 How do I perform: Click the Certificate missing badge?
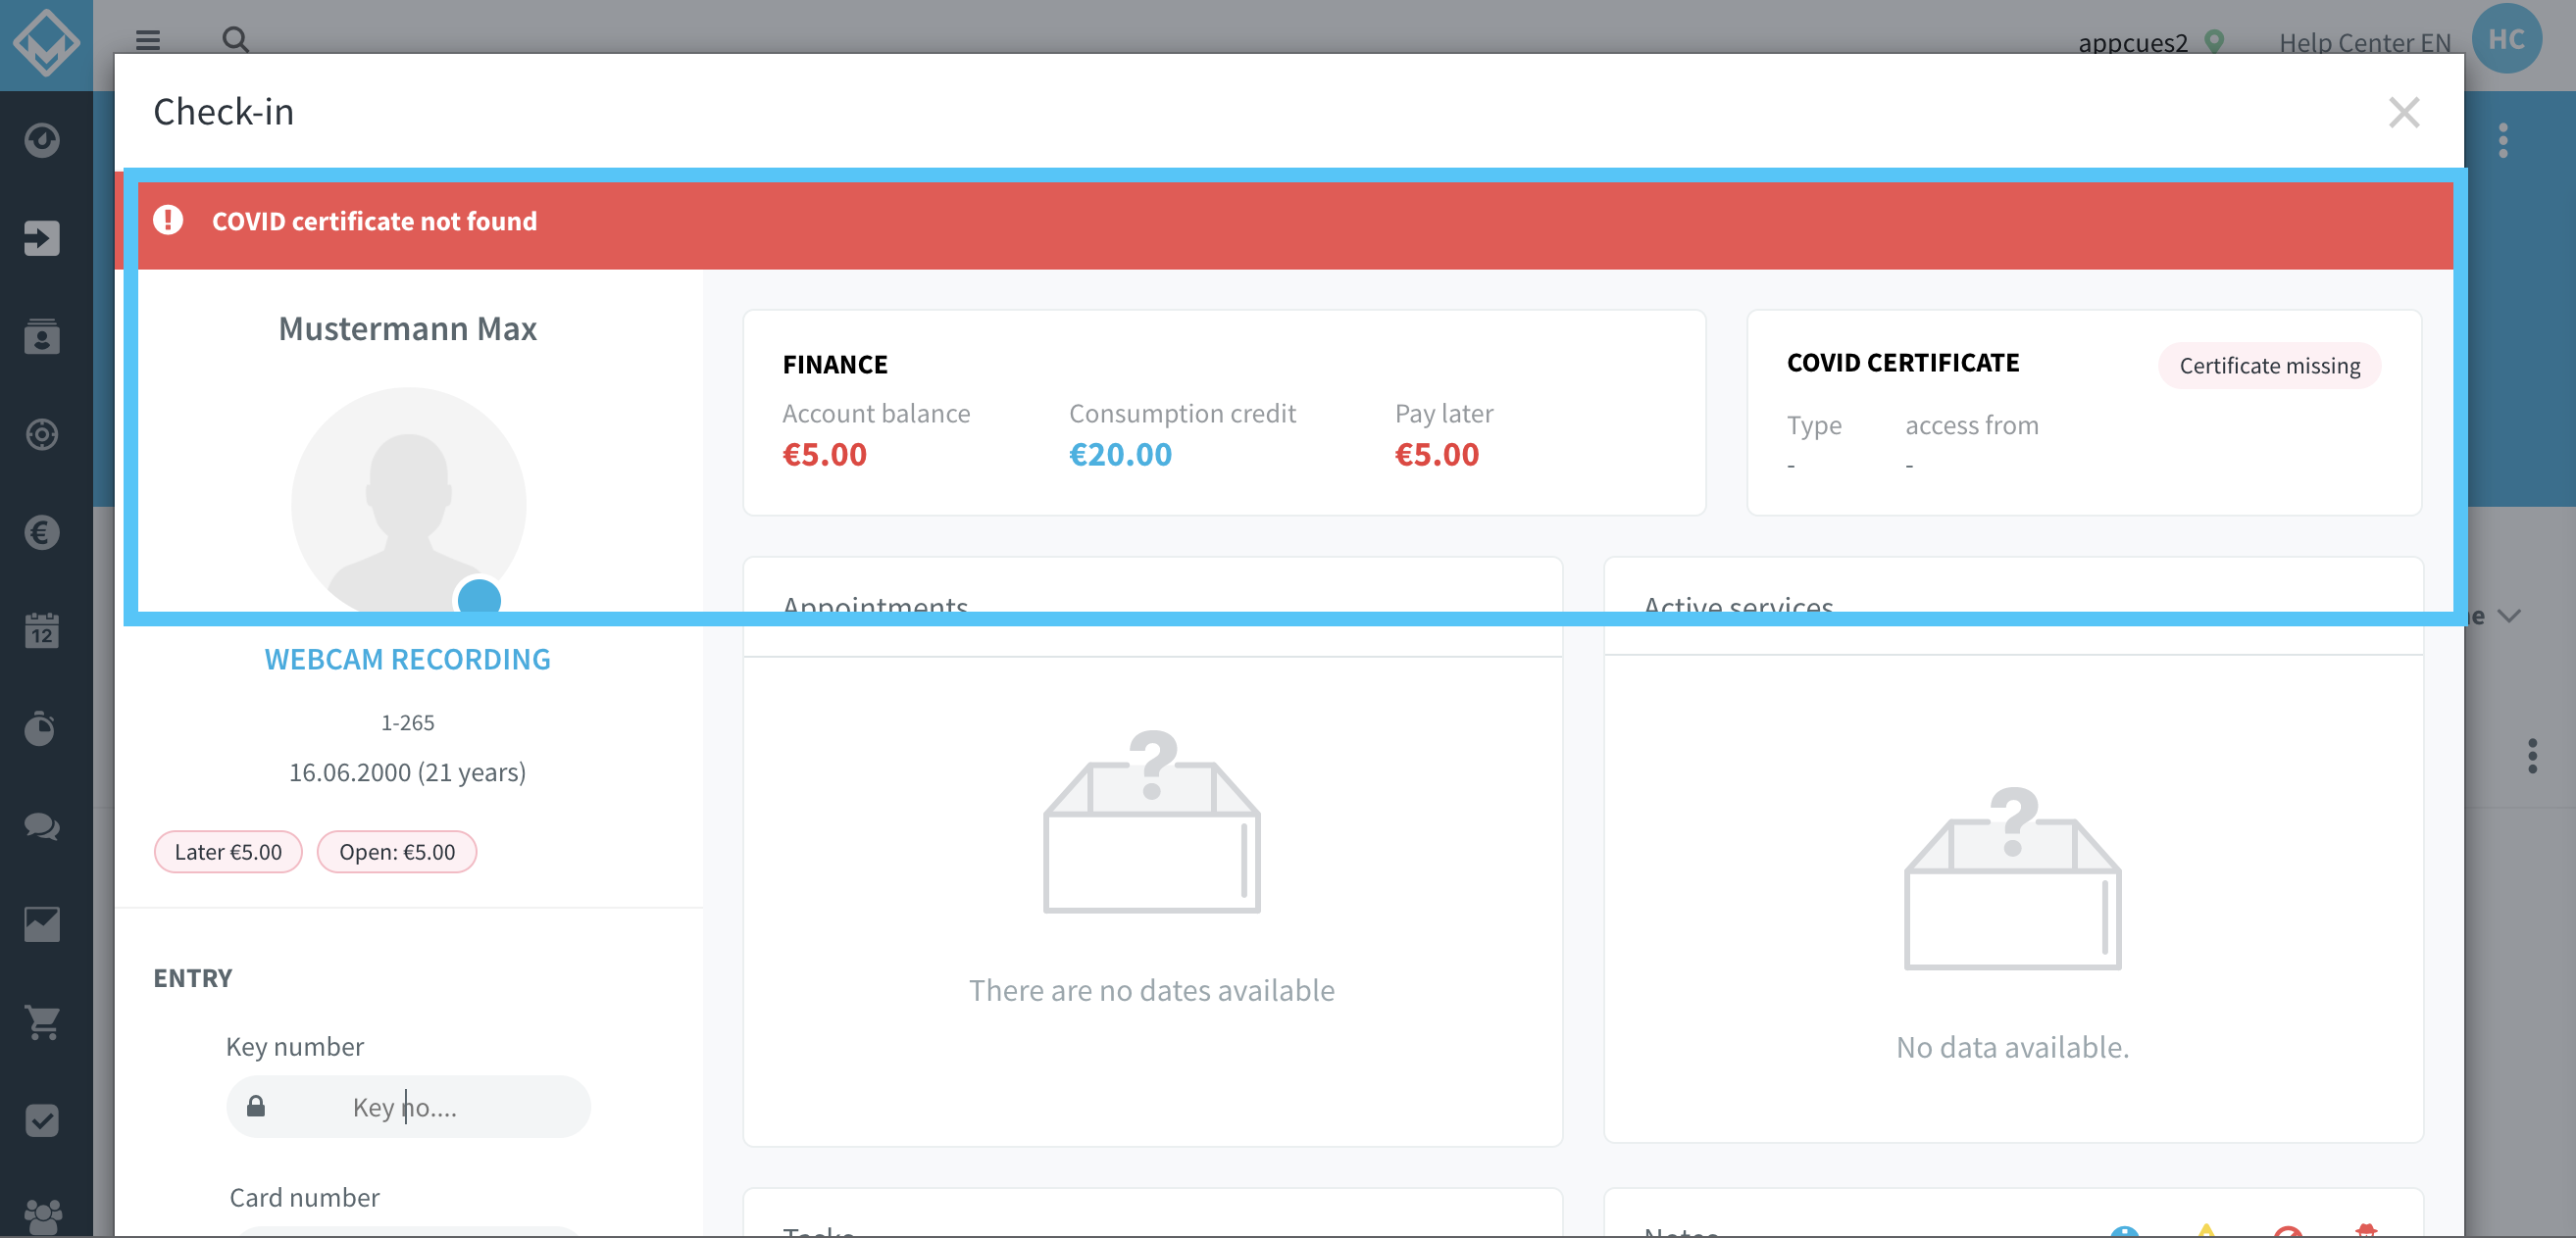2269,365
